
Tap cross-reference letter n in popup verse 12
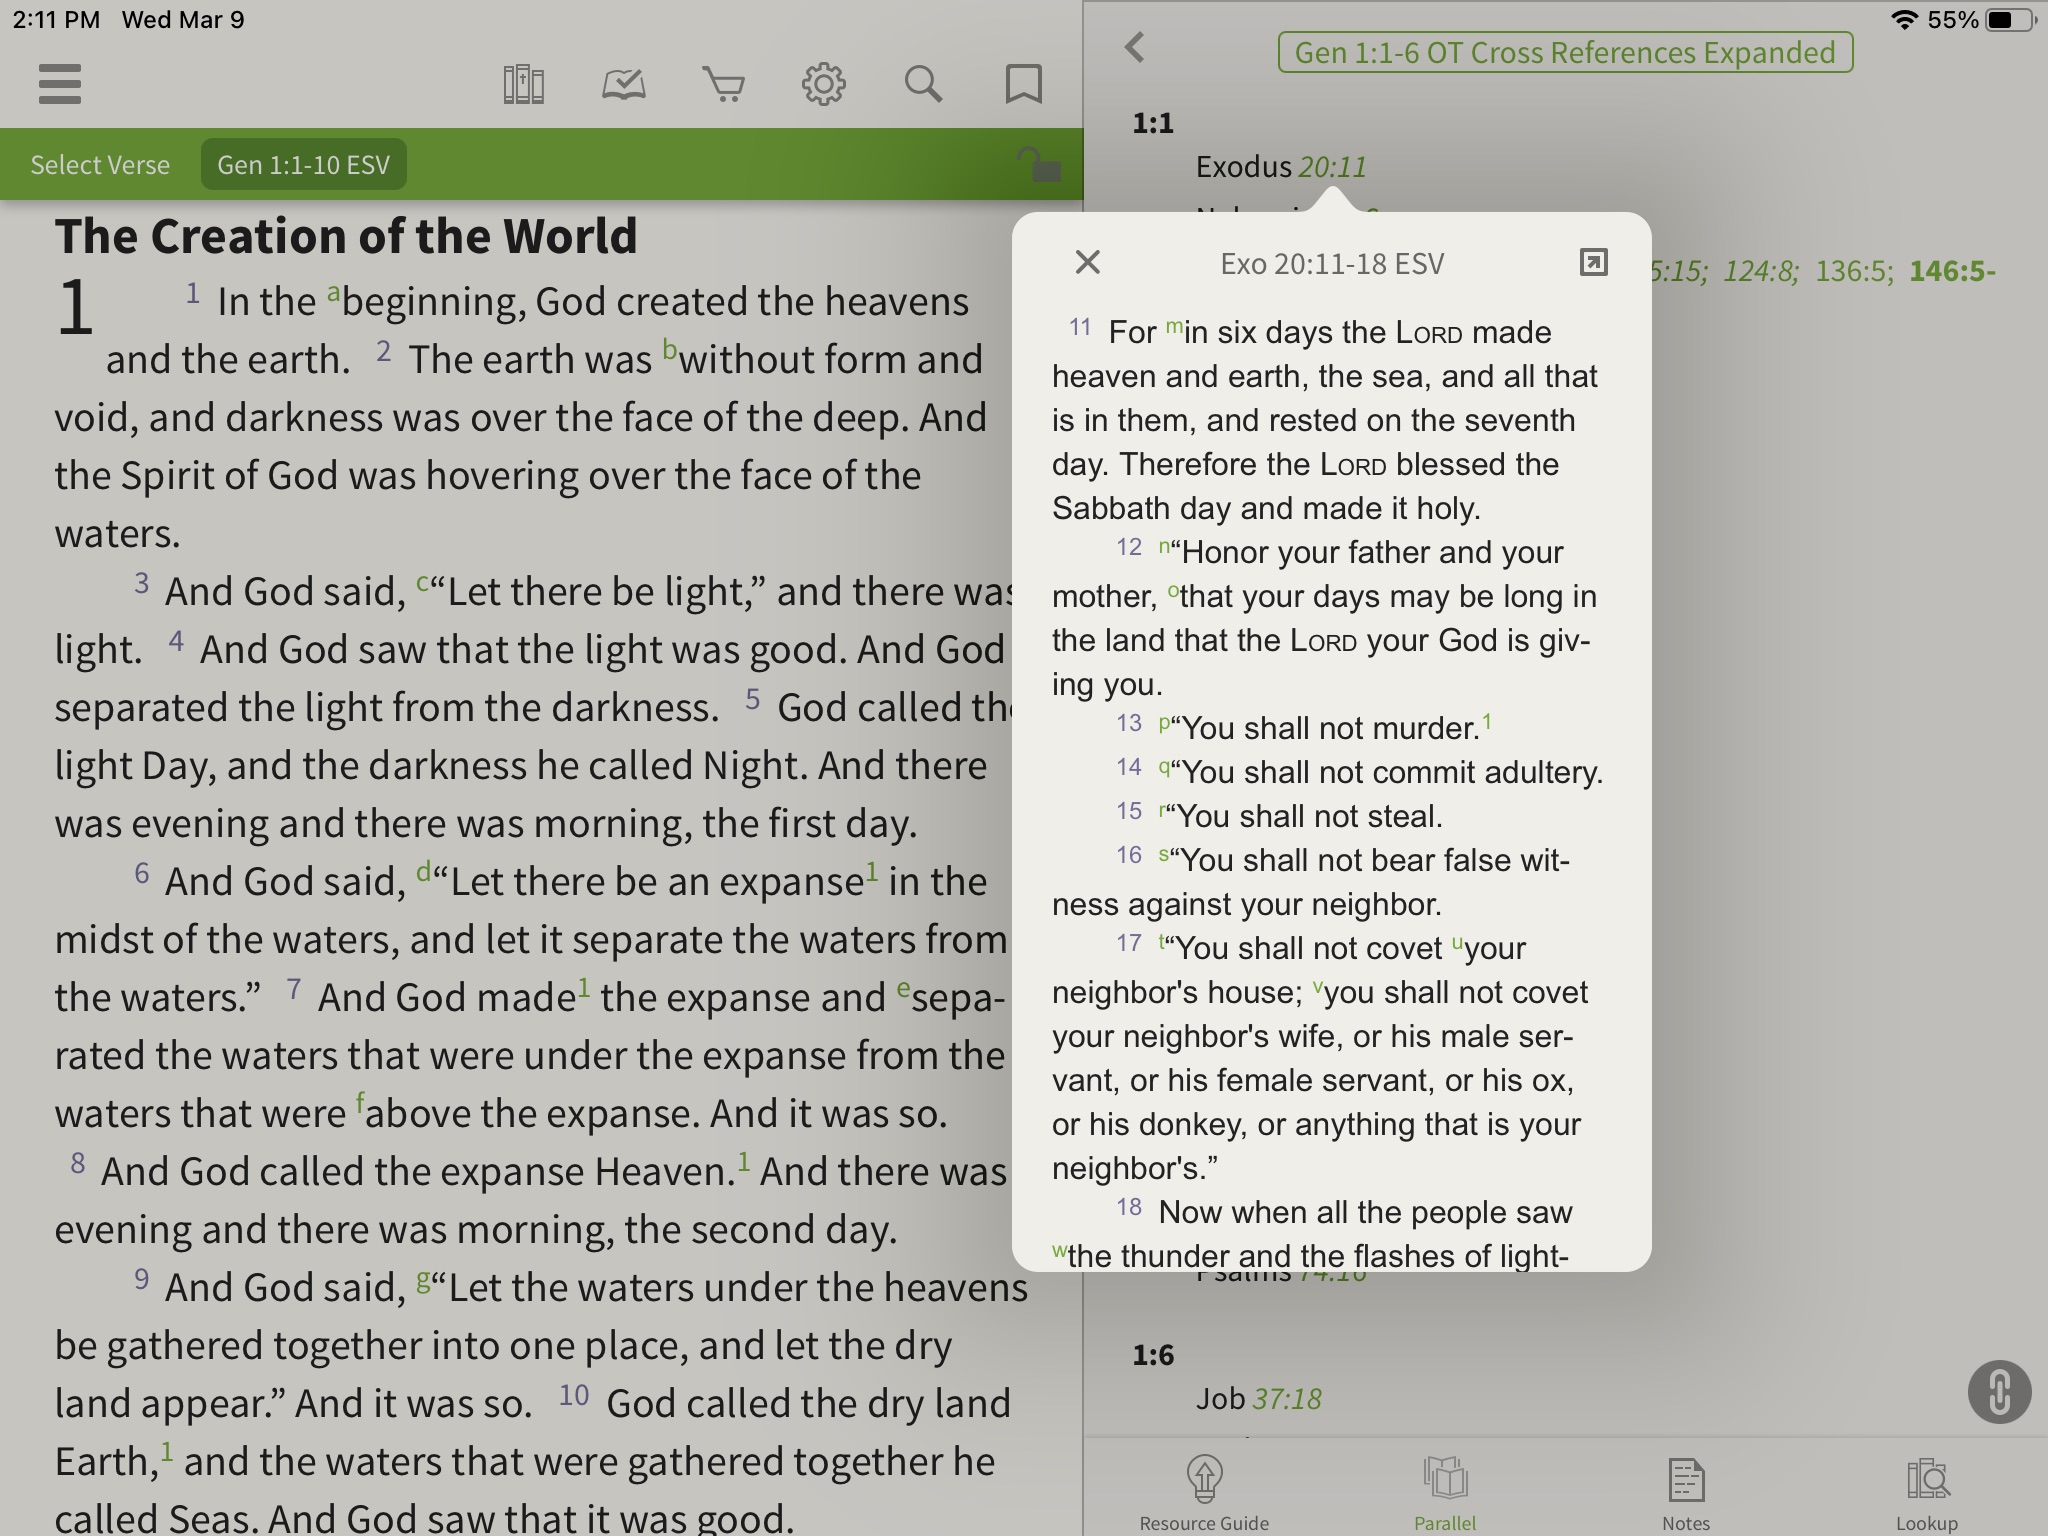pyautogui.click(x=1164, y=545)
